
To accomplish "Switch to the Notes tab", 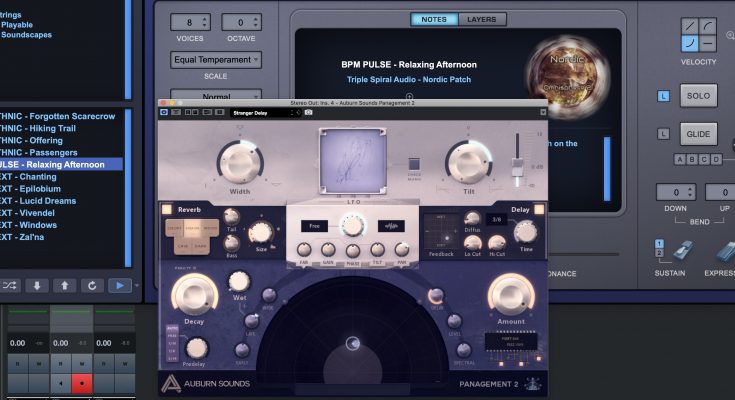I will pos(435,19).
